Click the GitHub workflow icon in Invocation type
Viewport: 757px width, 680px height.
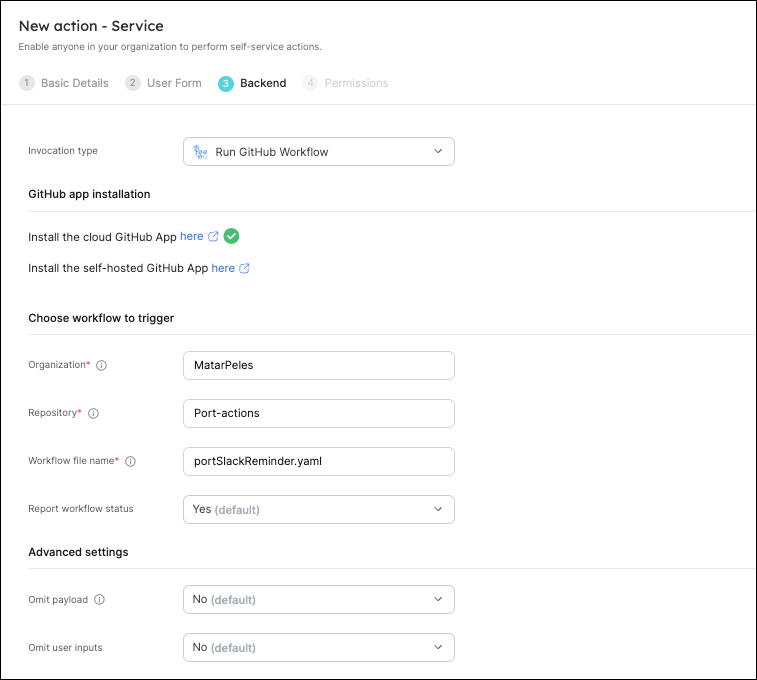(200, 152)
